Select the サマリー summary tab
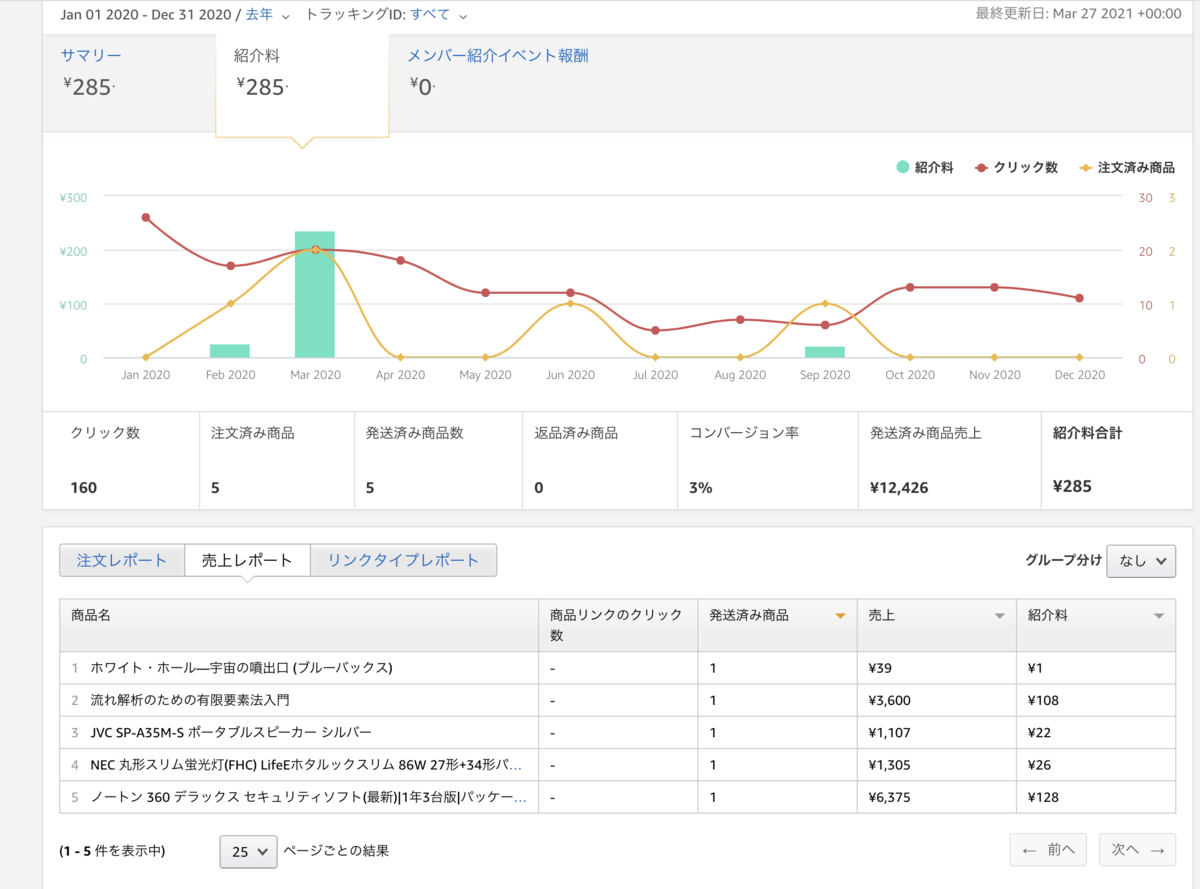Viewport: 1200px width, 889px height. coord(91,56)
